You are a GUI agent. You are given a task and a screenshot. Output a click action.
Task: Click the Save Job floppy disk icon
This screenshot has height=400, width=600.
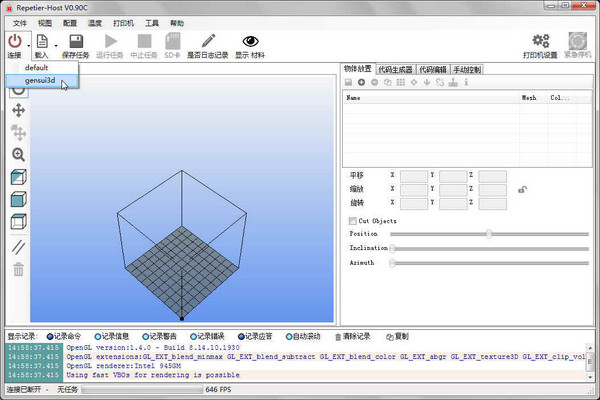point(75,41)
